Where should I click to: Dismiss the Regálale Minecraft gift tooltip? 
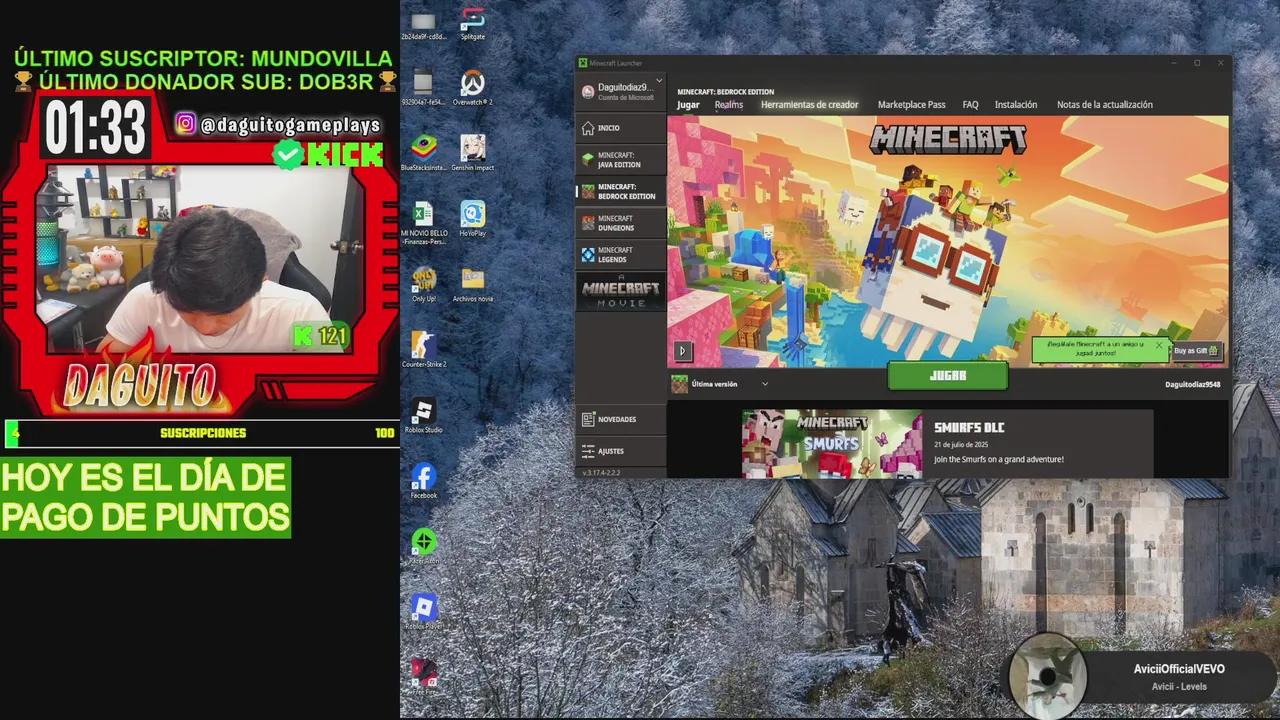1159,345
